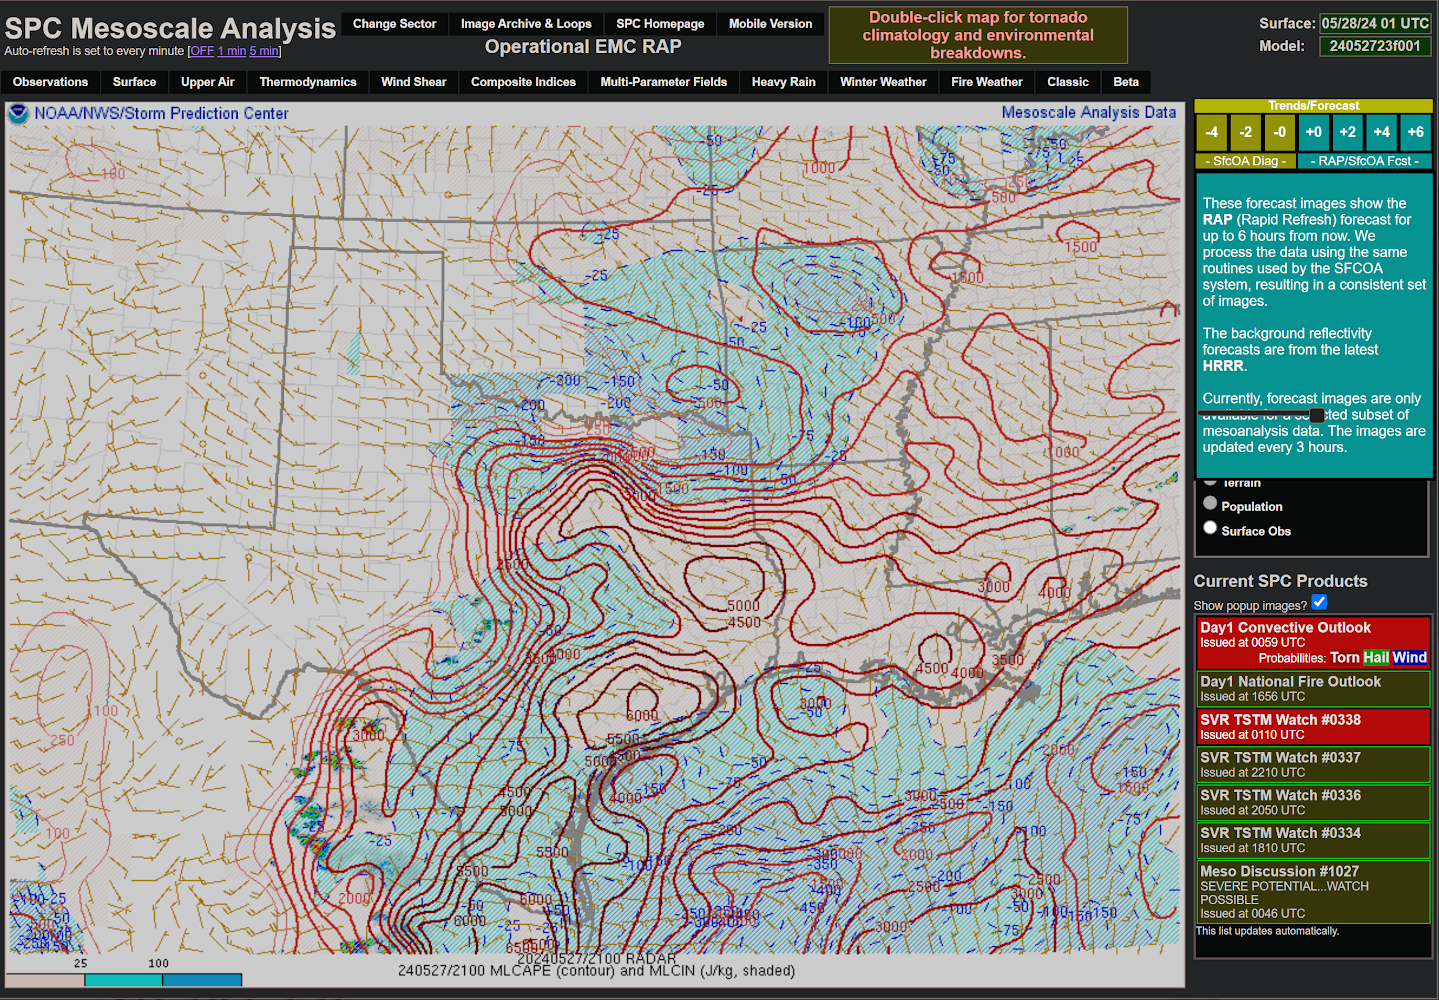Image resolution: width=1439 pixels, height=1000 pixels.
Task: Open the Heavy Rain menu
Action: [x=783, y=82]
